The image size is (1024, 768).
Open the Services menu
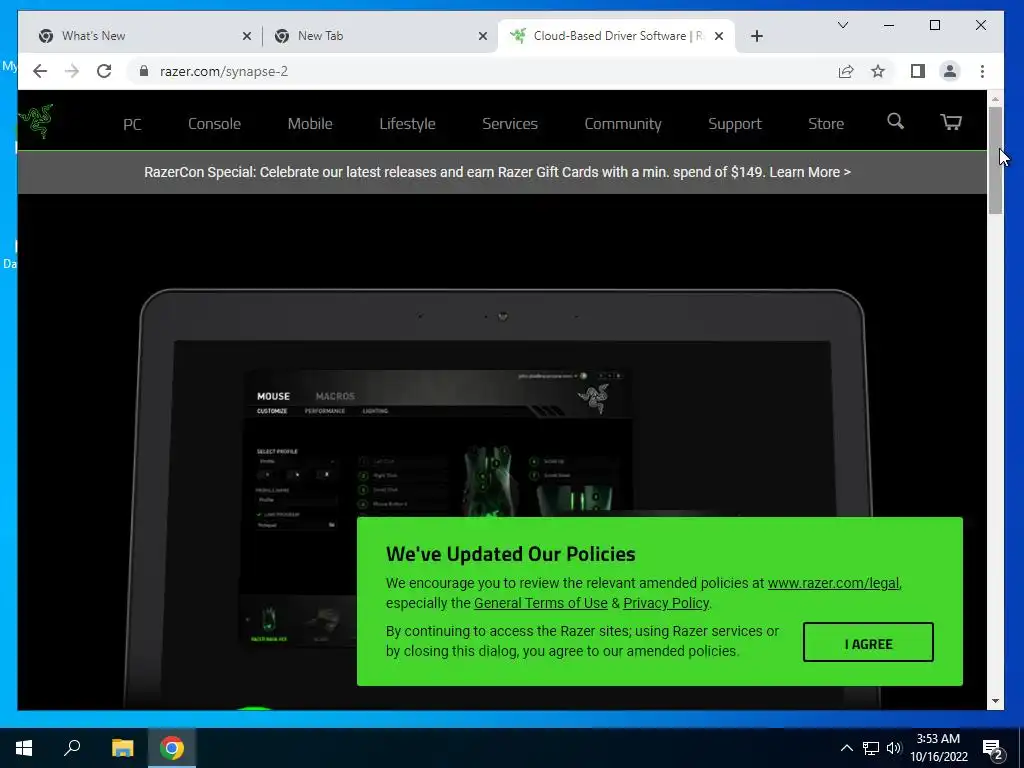510,123
